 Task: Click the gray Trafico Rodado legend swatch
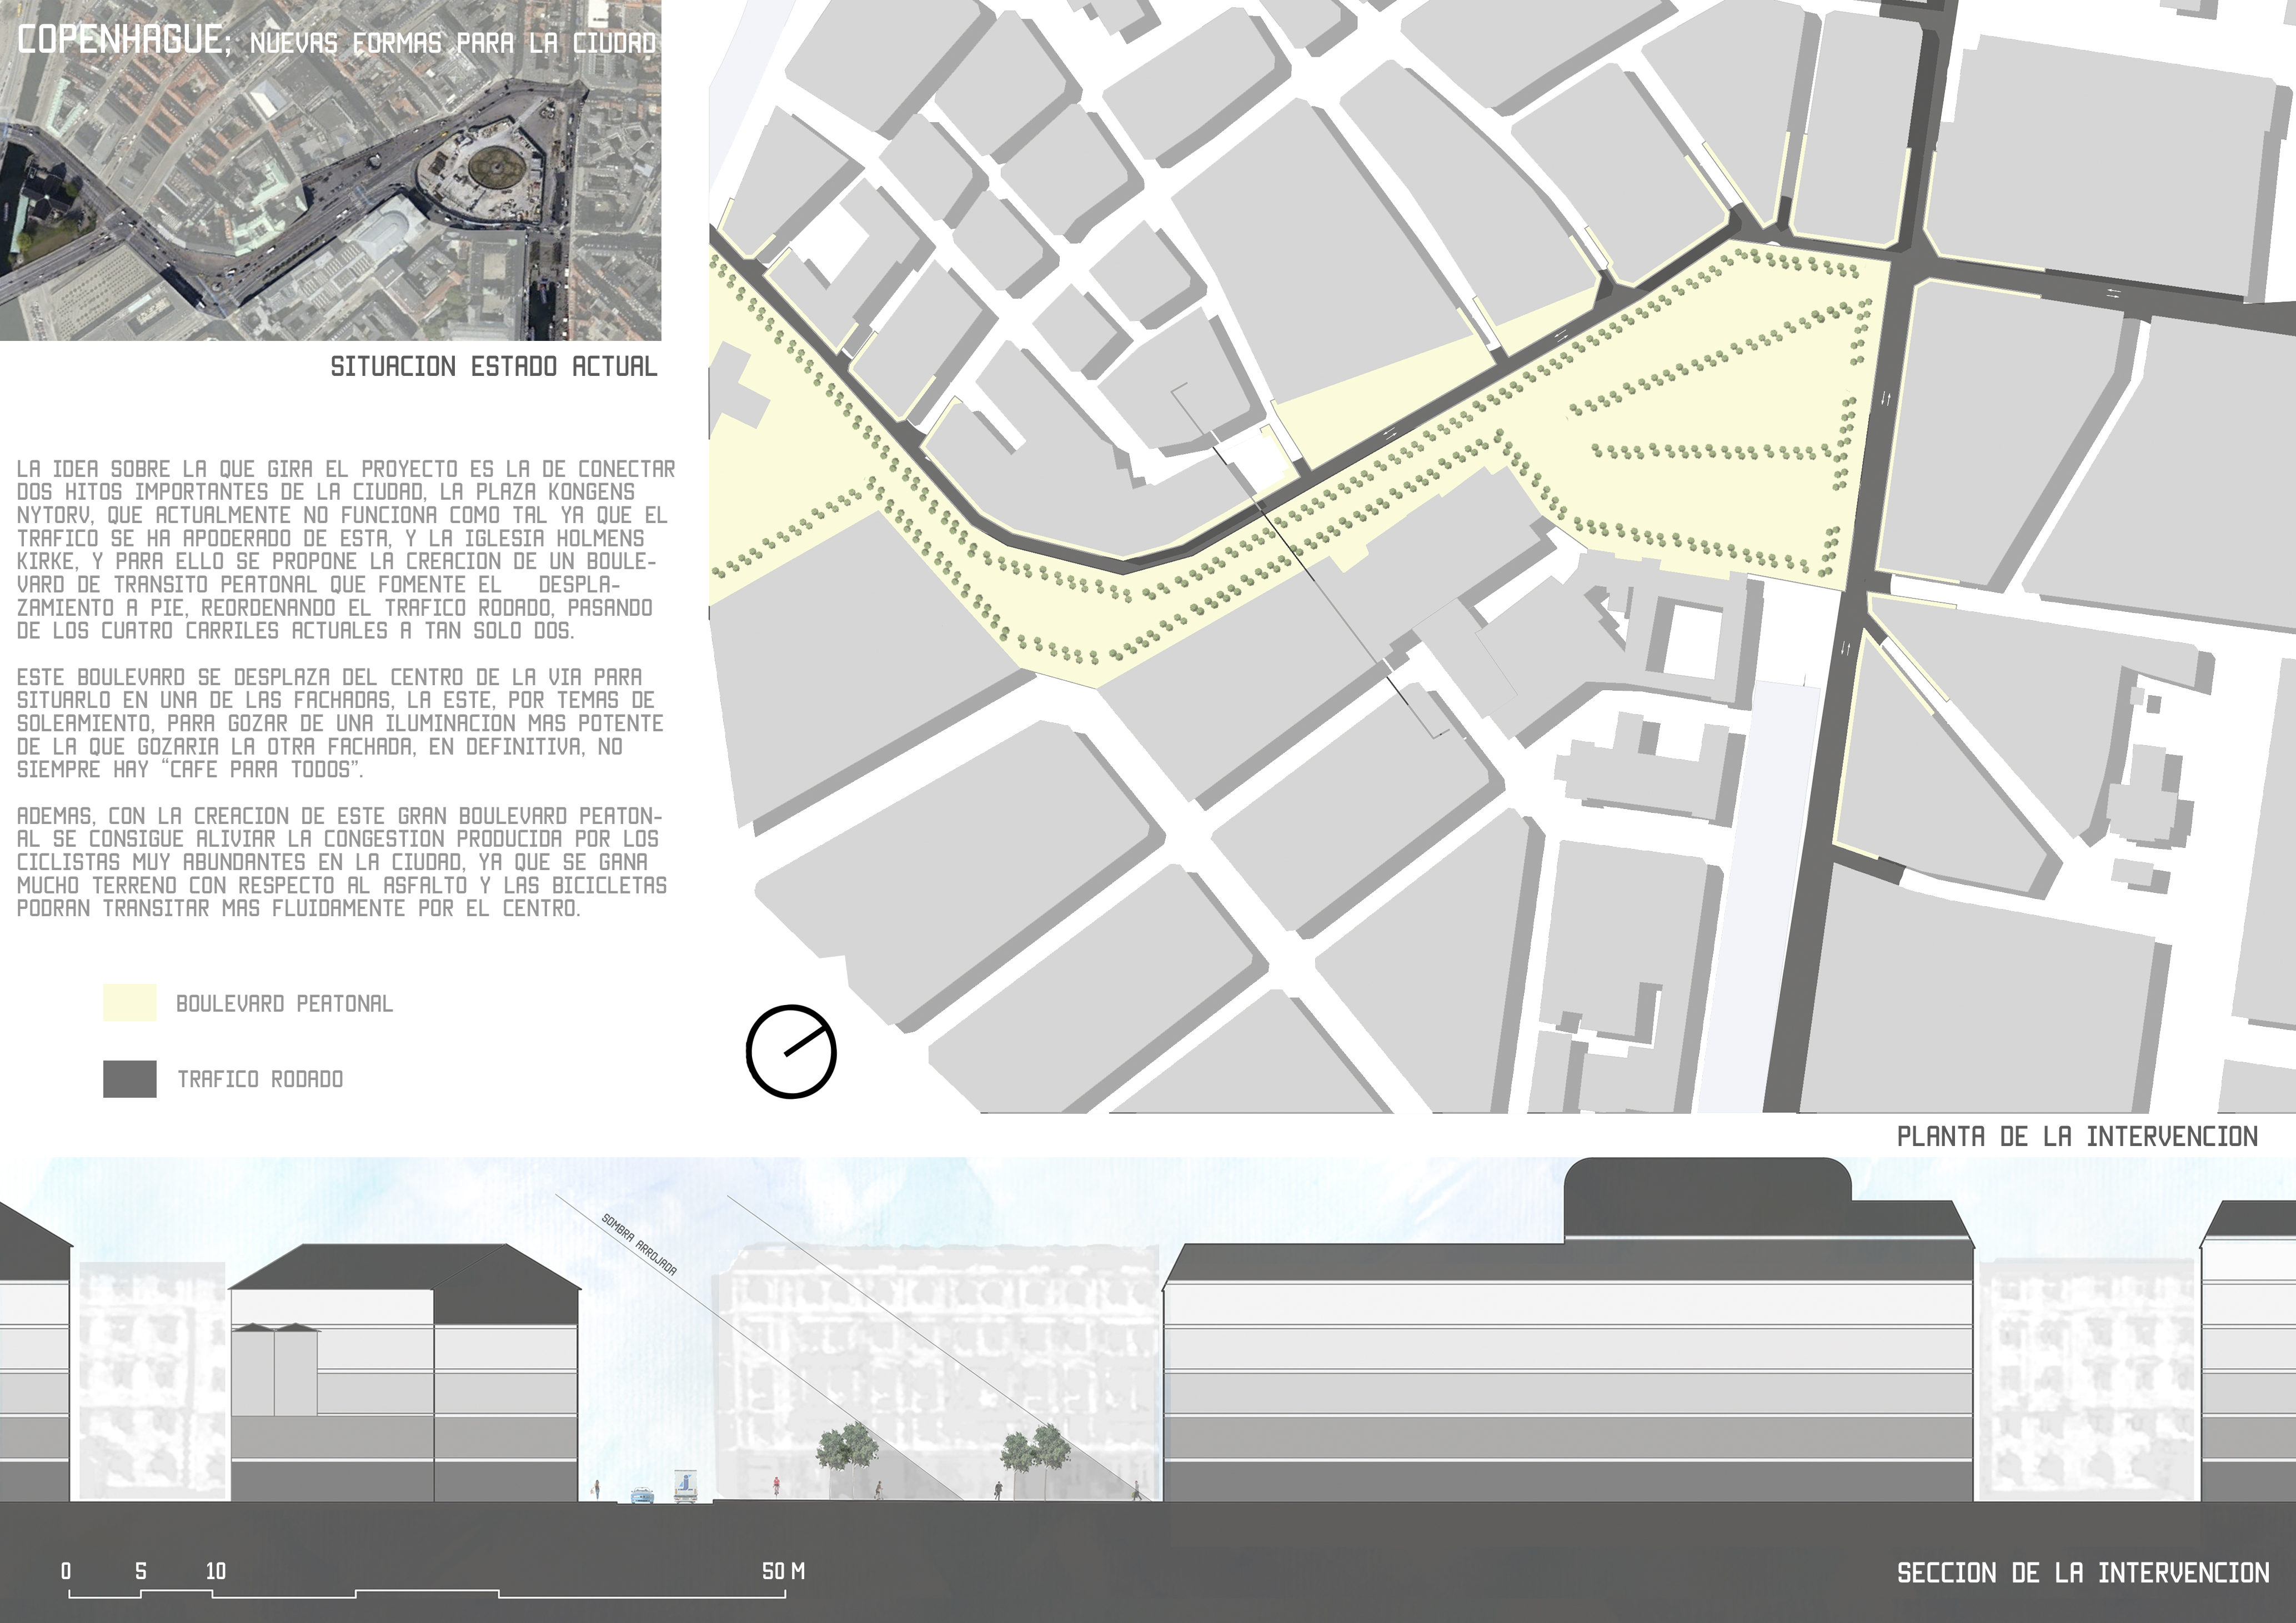130,1079
